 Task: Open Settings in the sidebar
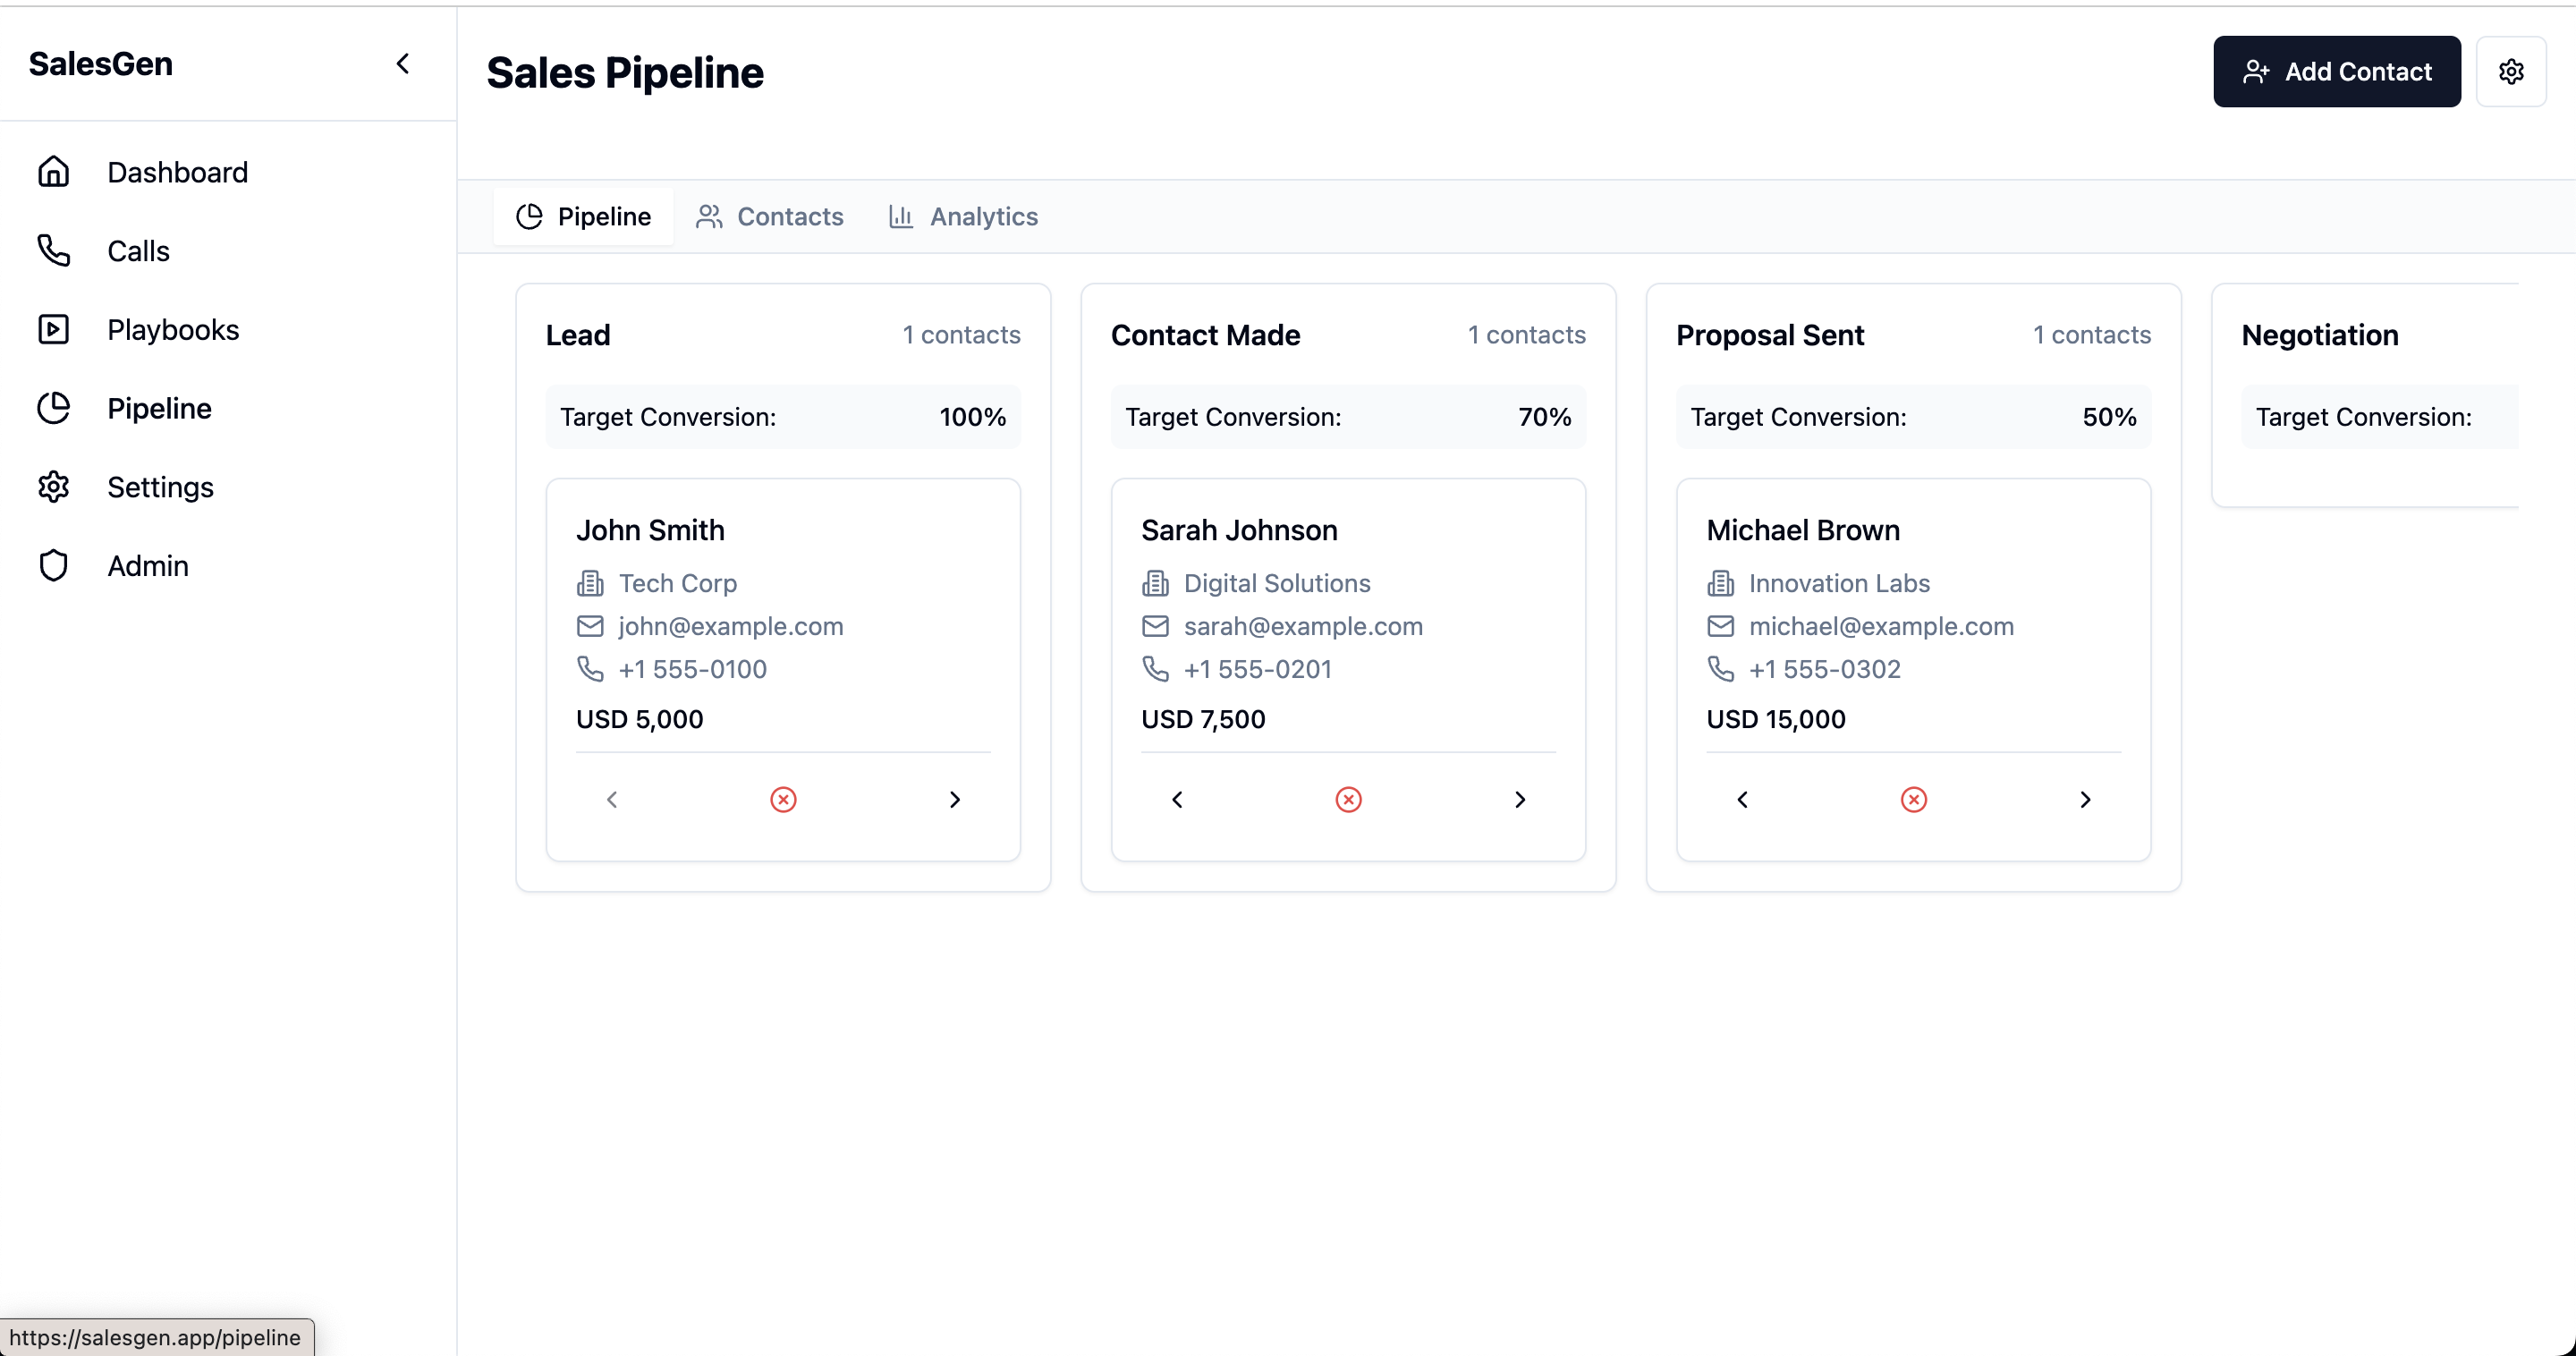click(160, 487)
